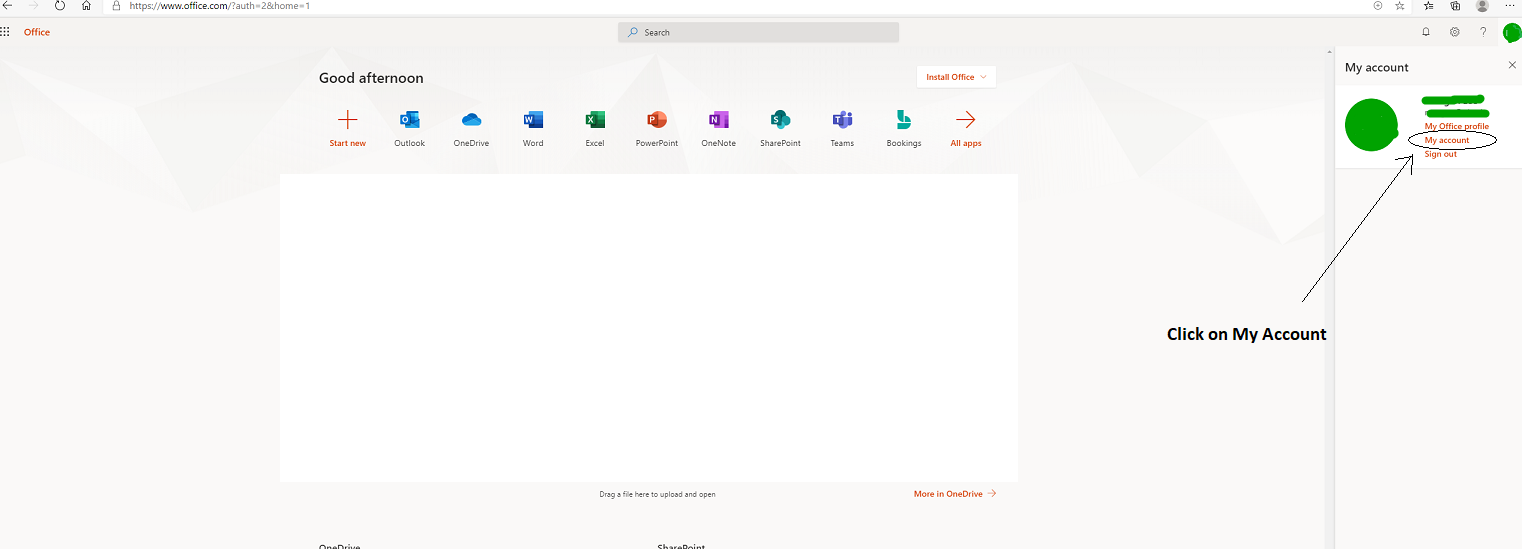Click the My account link
The width and height of the screenshot is (1522, 549).
[1447, 141]
